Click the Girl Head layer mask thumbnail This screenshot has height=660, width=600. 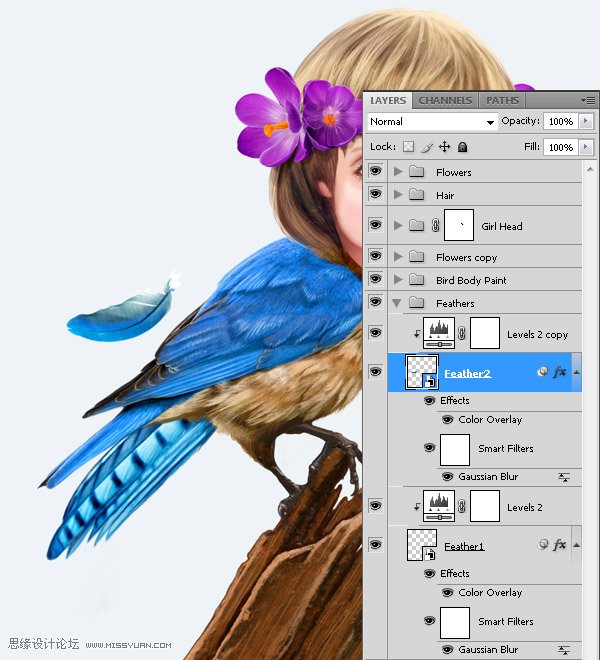[459, 225]
